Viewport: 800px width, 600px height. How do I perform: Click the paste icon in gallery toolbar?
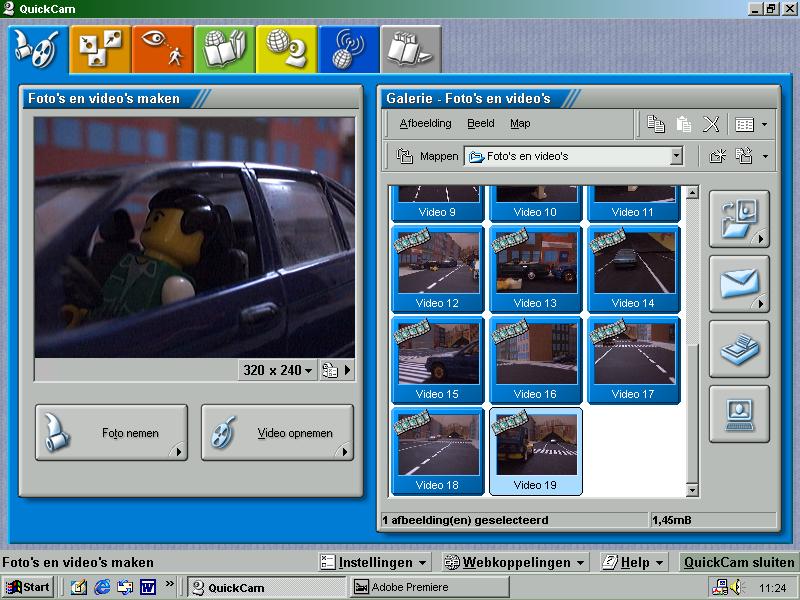(684, 124)
